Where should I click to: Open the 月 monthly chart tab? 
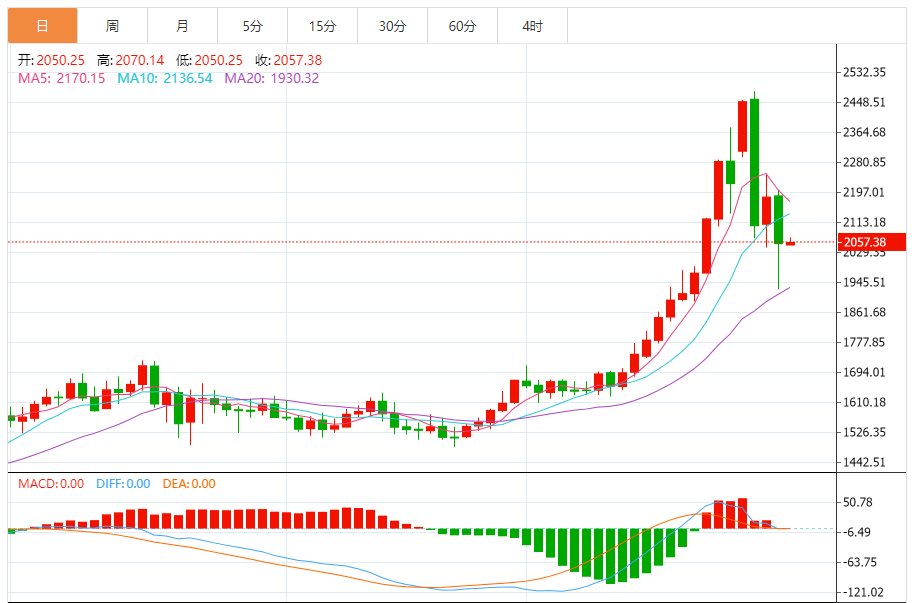[x=182, y=26]
